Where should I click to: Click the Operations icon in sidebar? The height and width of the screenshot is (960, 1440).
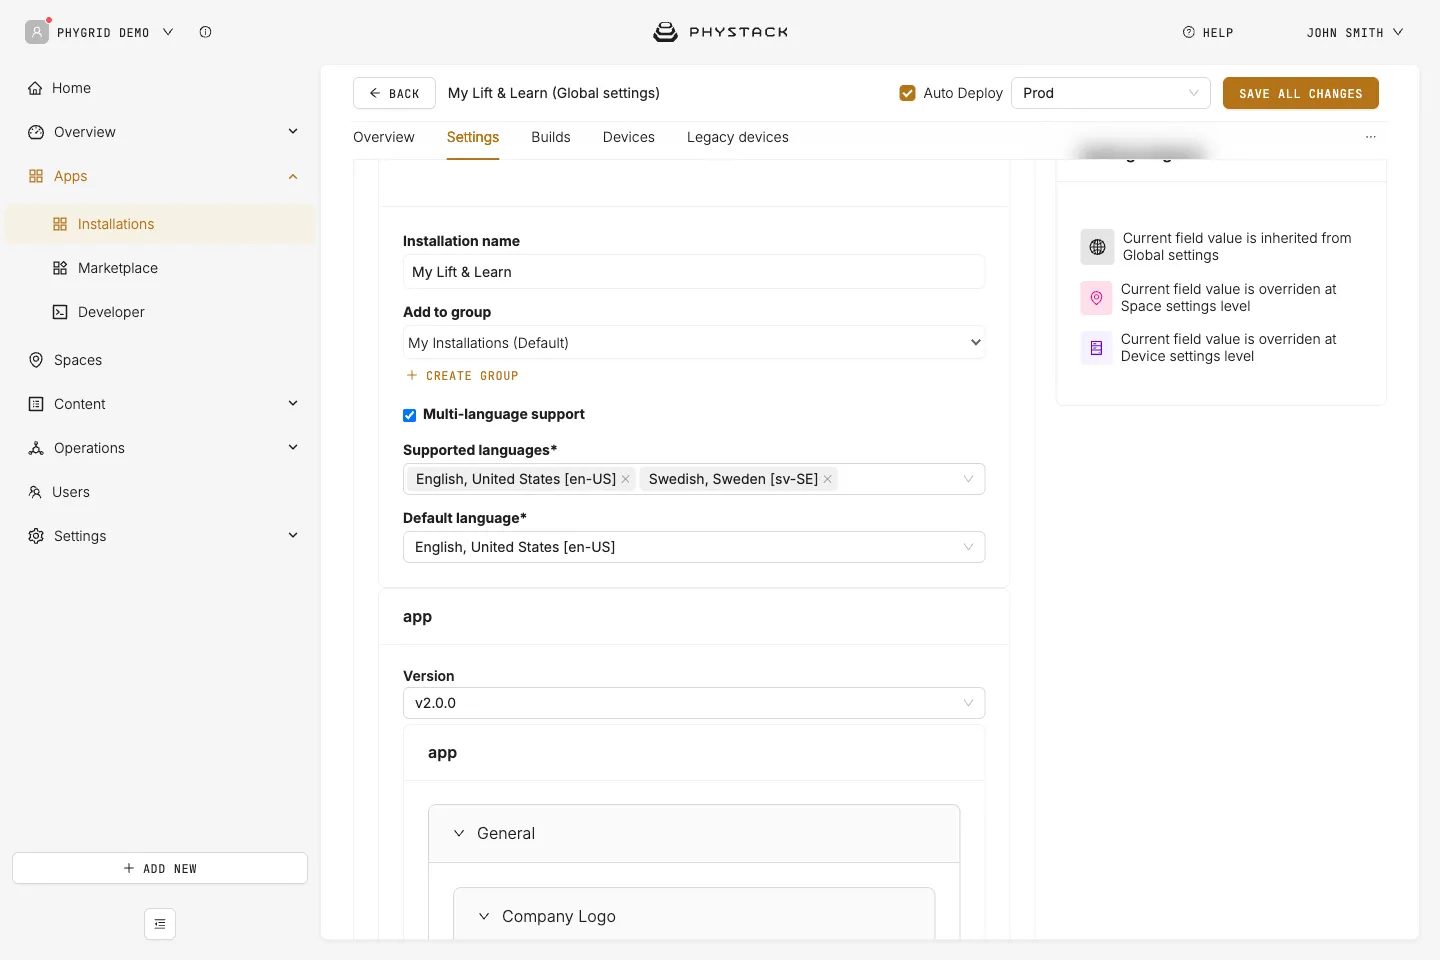pyautogui.click(x=36, y=448)
